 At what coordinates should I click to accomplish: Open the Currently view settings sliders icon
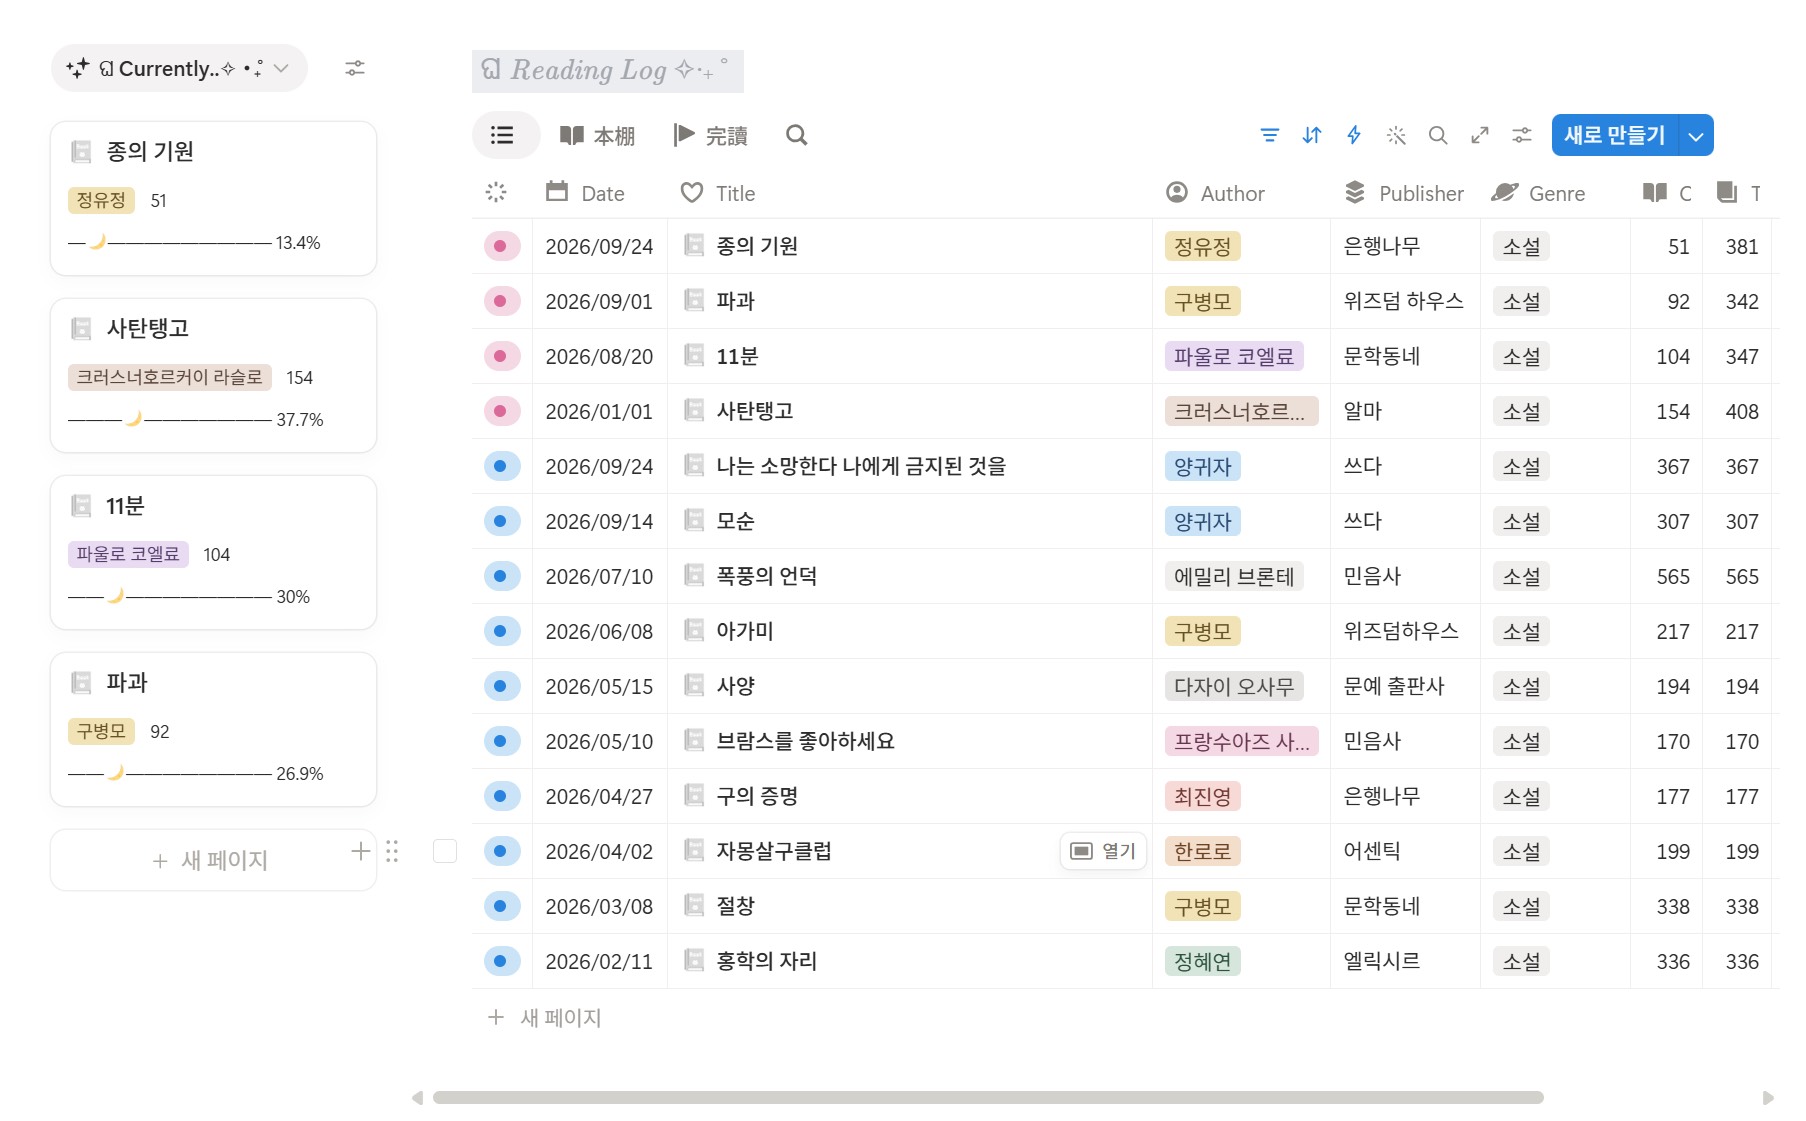pos(355,68)
